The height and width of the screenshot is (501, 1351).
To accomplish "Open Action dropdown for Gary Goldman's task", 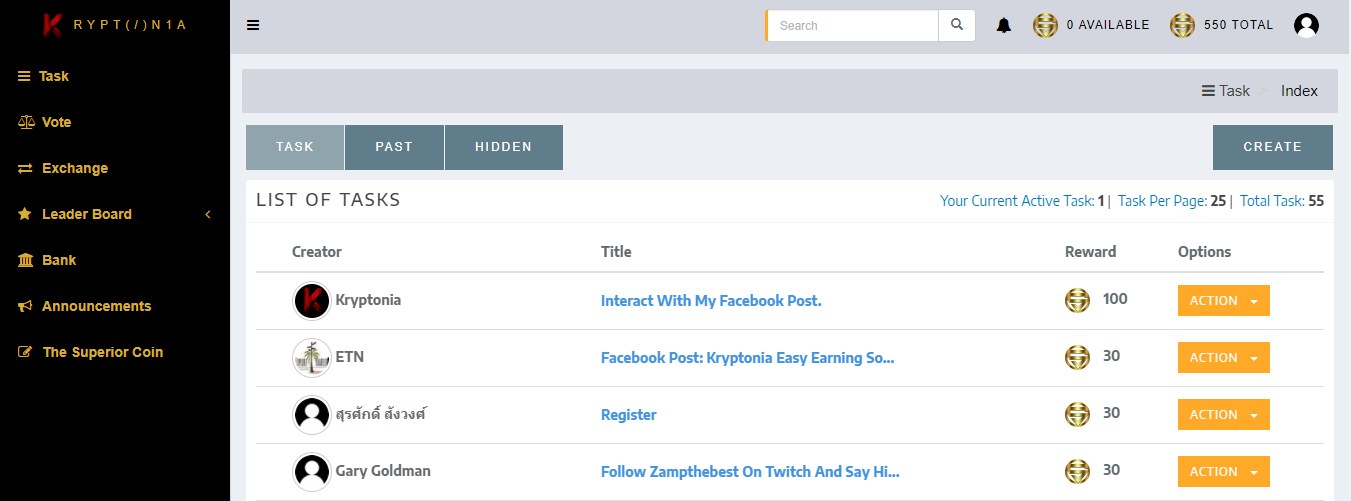I will (x=1223, y=472).
